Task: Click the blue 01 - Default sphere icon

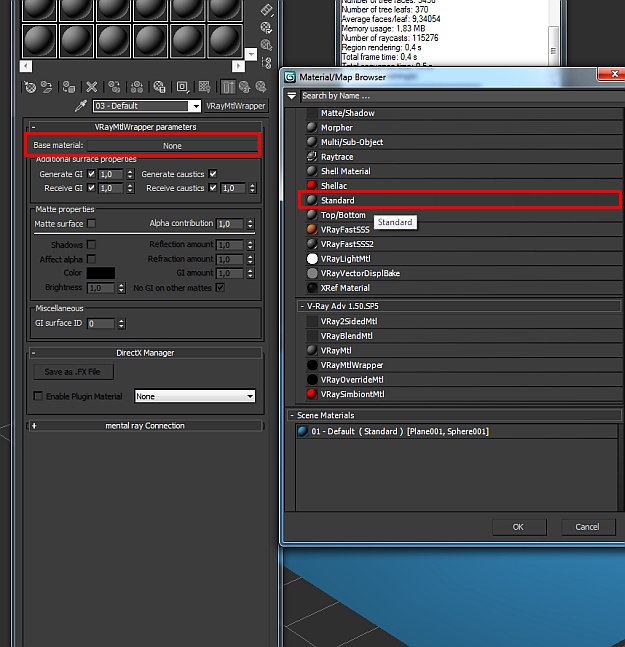Action: click(303, 431)
